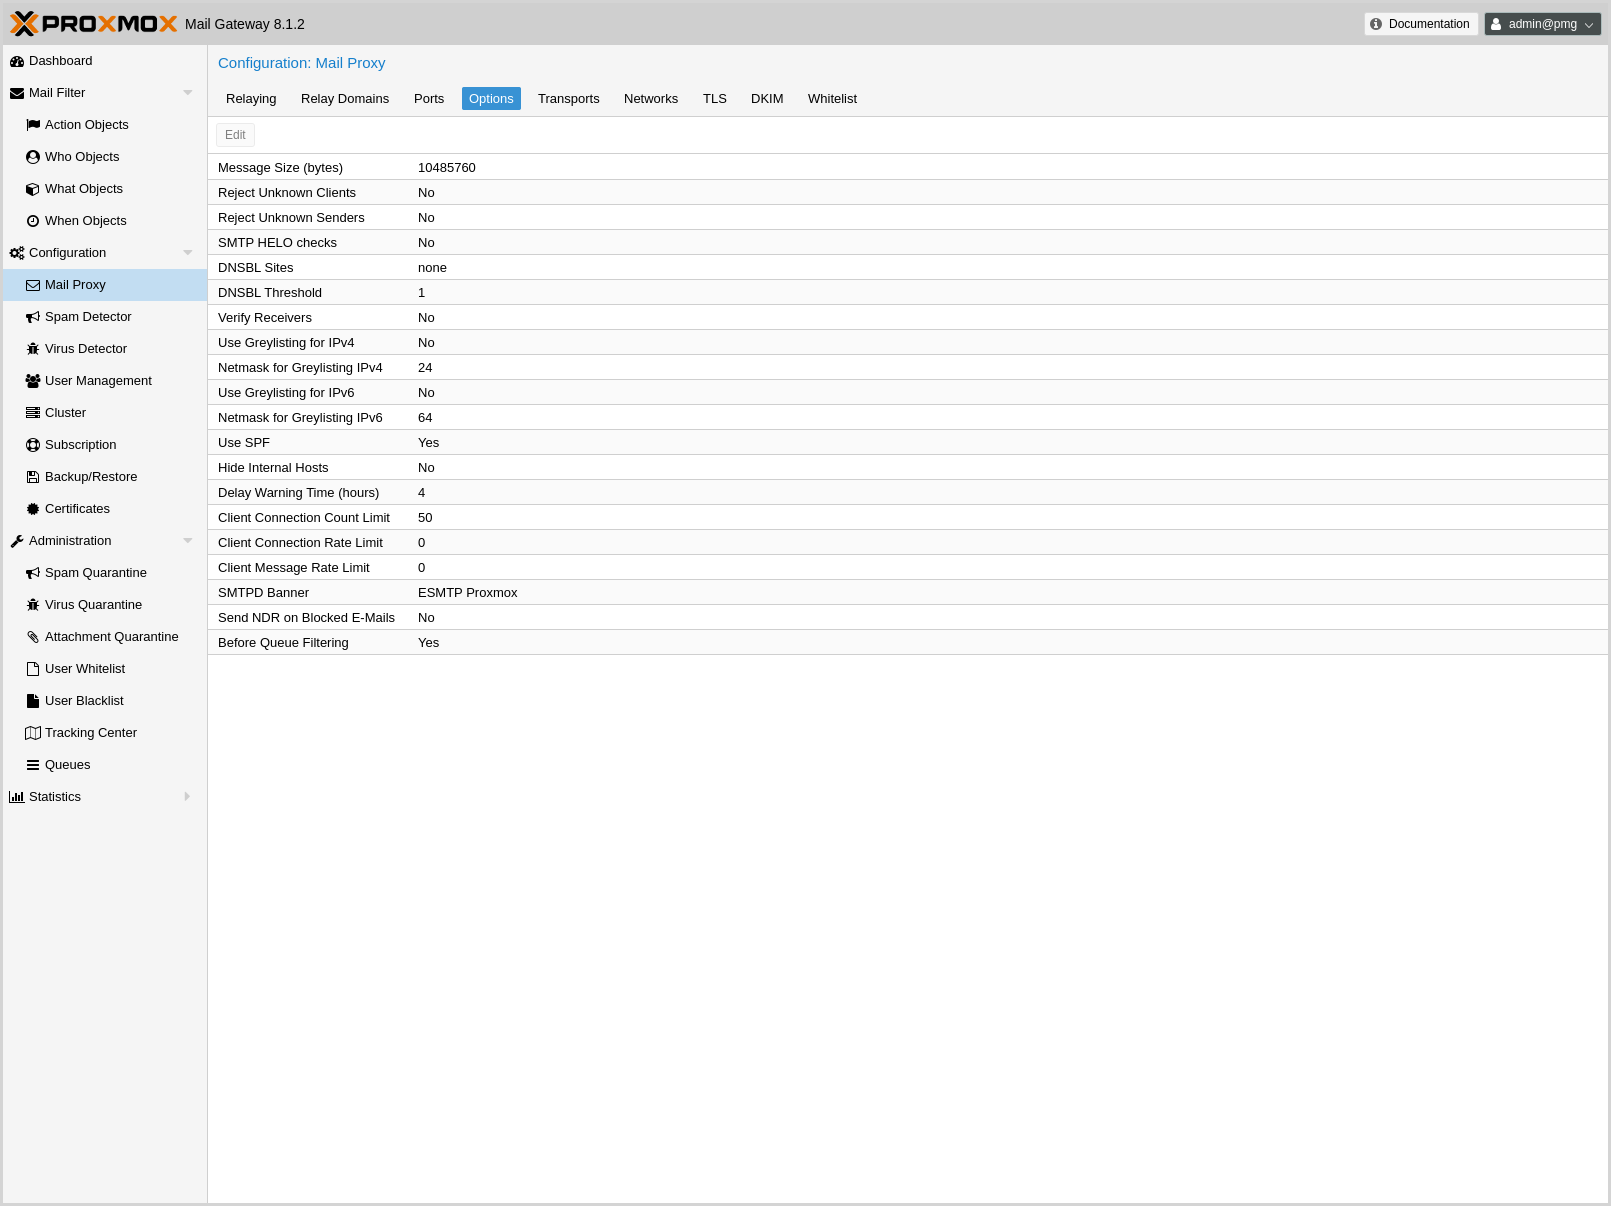The height and width of the screenshot is (1206, 1611).
Task: Open Queues in the sidebar
Action: (x=67, y=765)
